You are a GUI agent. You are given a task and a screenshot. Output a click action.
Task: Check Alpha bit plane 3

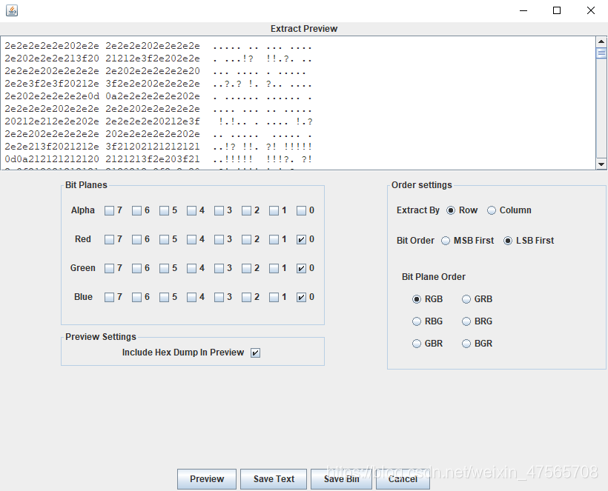tap(219, 211)
